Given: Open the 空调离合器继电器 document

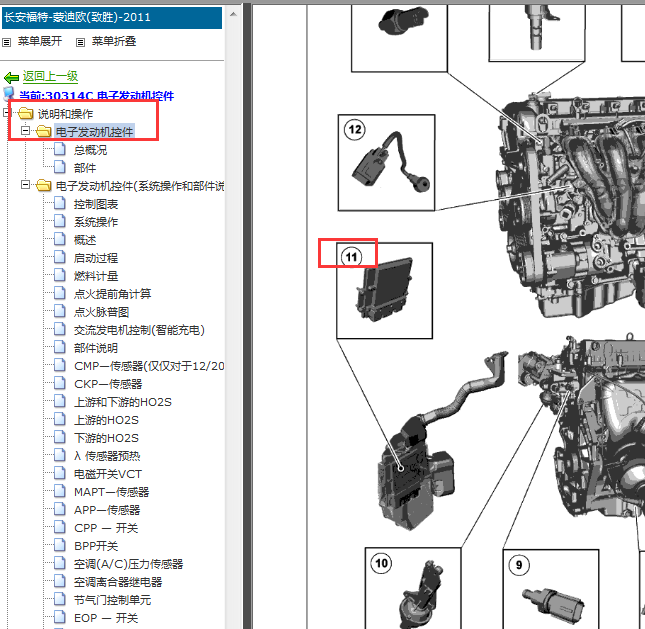Looking at the screenshot, I should pyautogui.click(x=118, y=582).
